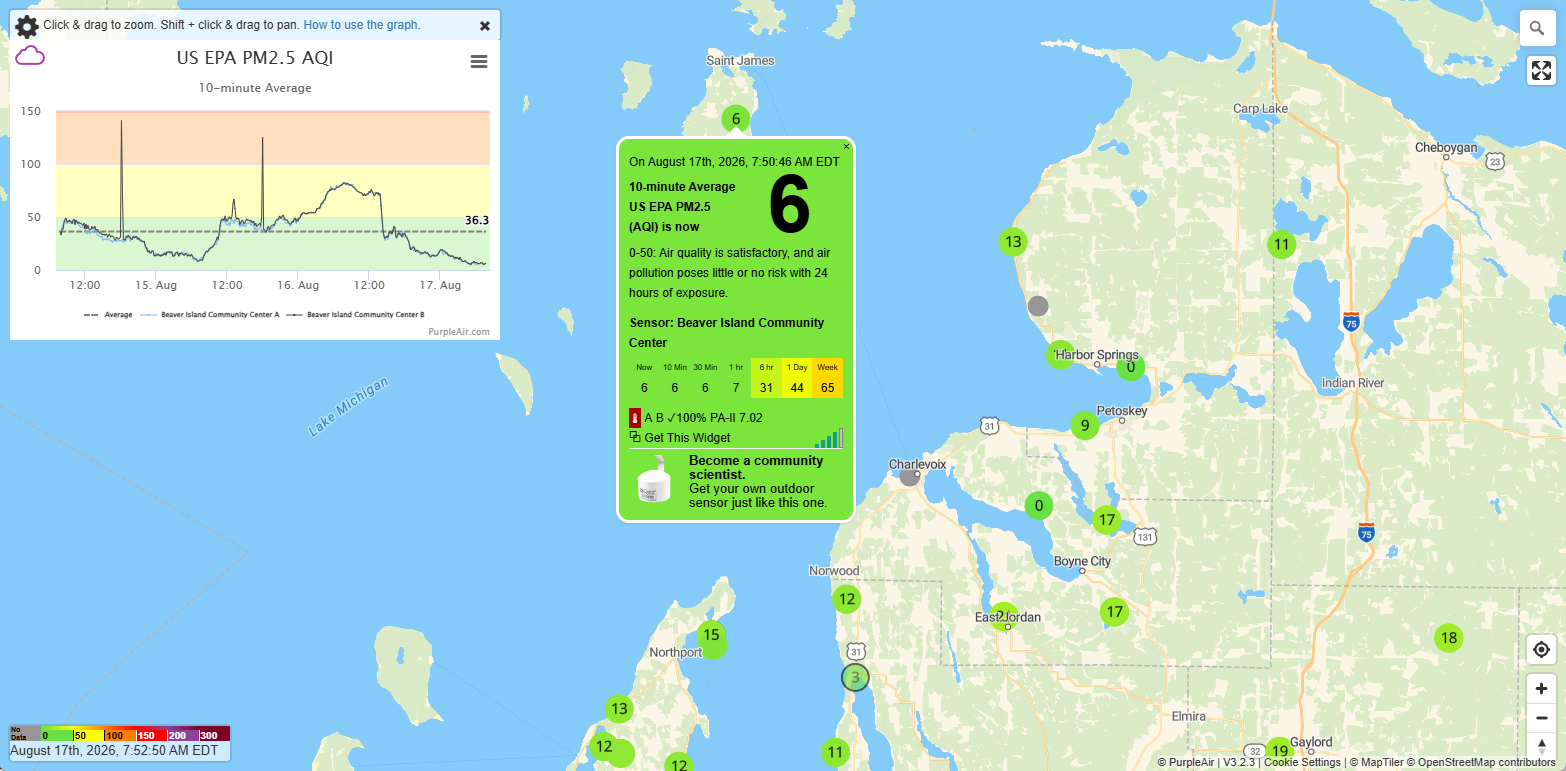Zoom in on the map
The image size is (1566, 771).
point(1541,688)
